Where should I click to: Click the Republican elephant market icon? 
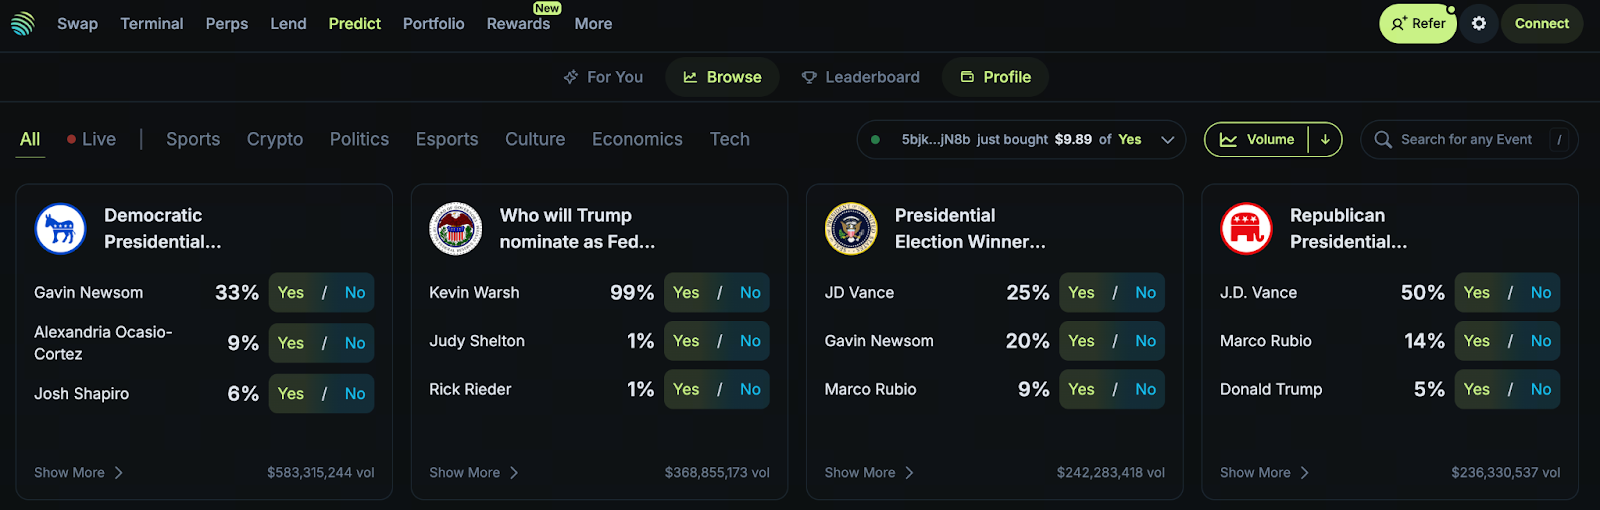tap(1246, 228)
